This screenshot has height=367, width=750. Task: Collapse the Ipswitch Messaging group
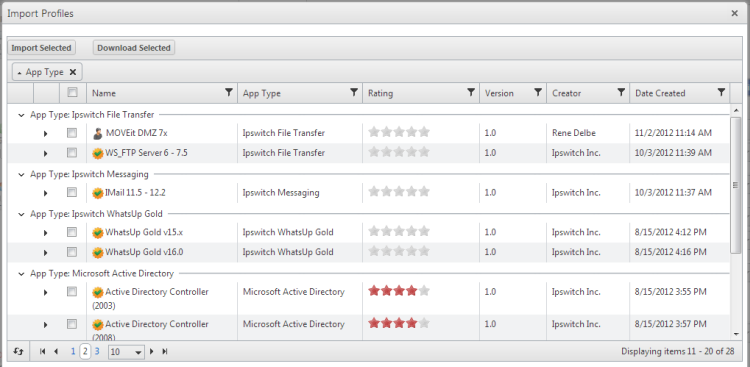point(21,174)
